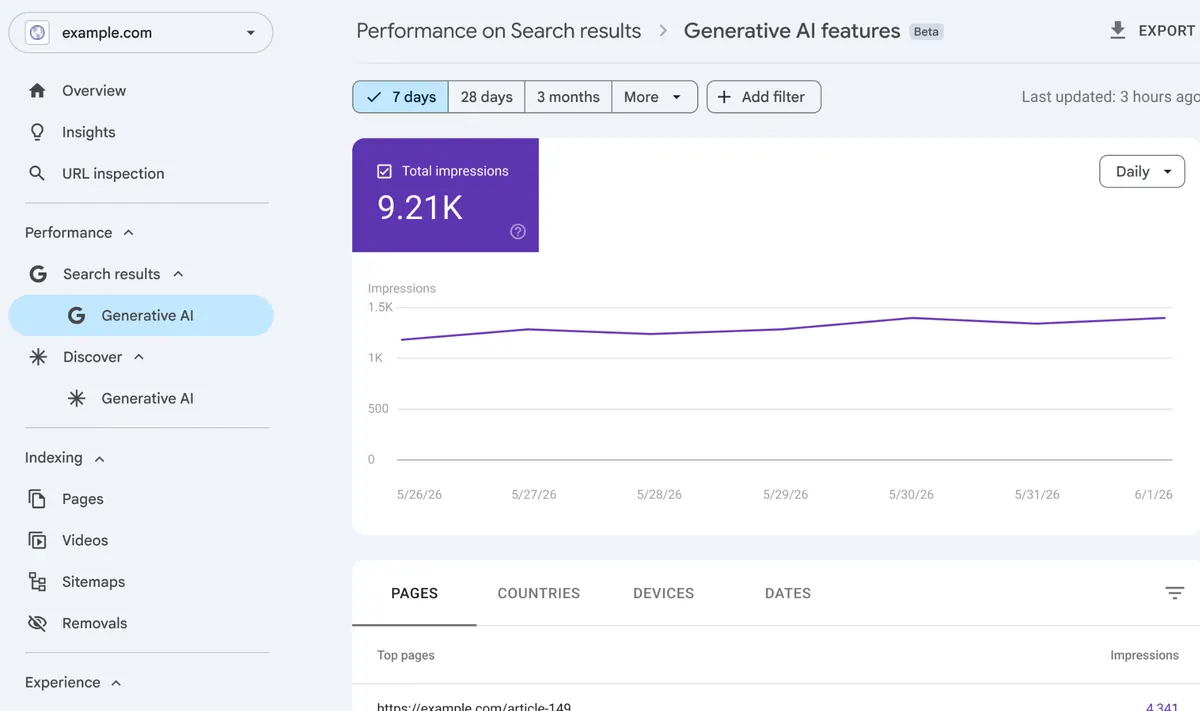Click the Sitemaps icon in the sidebar
The image size is (1200, 711).
click(x=37, y=582)
